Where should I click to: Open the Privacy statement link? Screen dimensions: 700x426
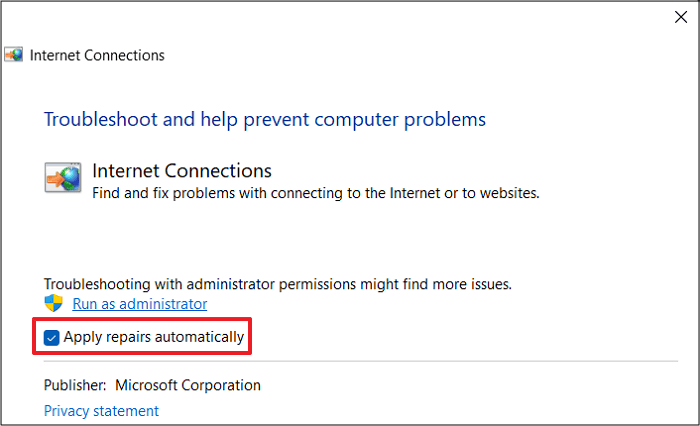coord(101,411)
